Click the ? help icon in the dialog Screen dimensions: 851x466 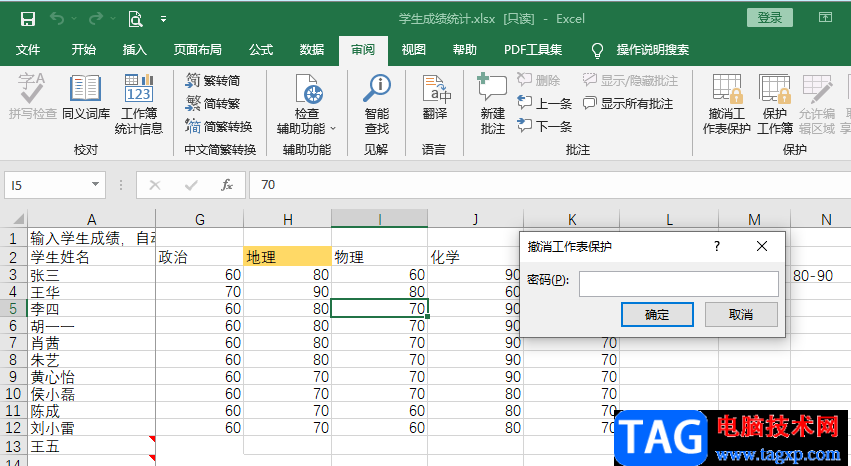pos(717,246)
